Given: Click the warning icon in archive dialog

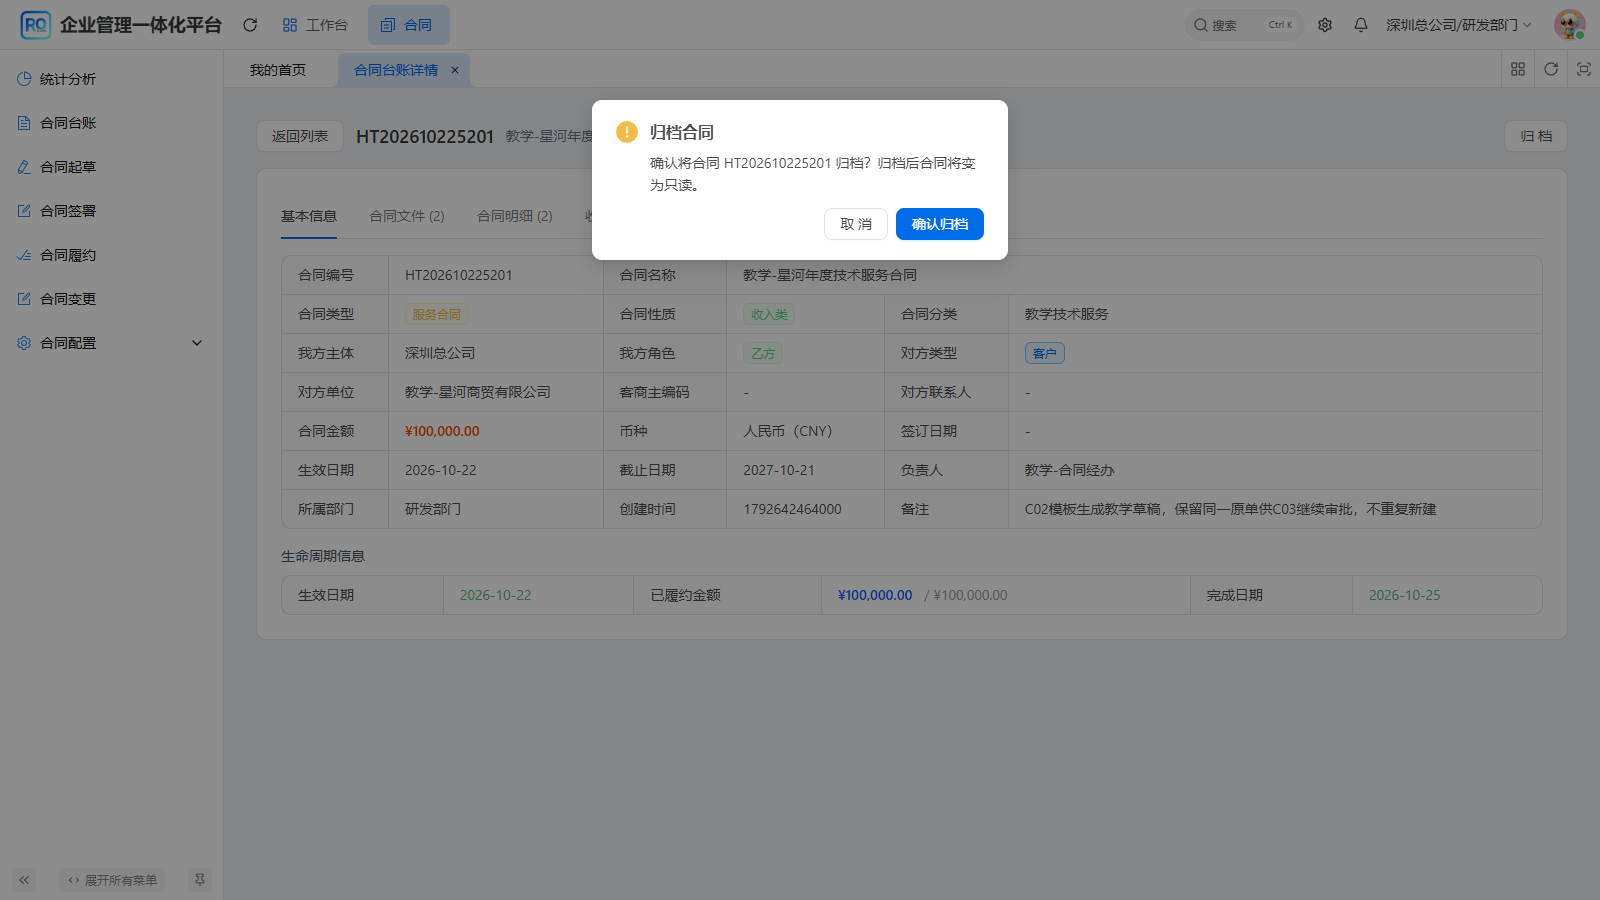Looking at the screenshot, I should pyautogui.click(x=627, y=132).
